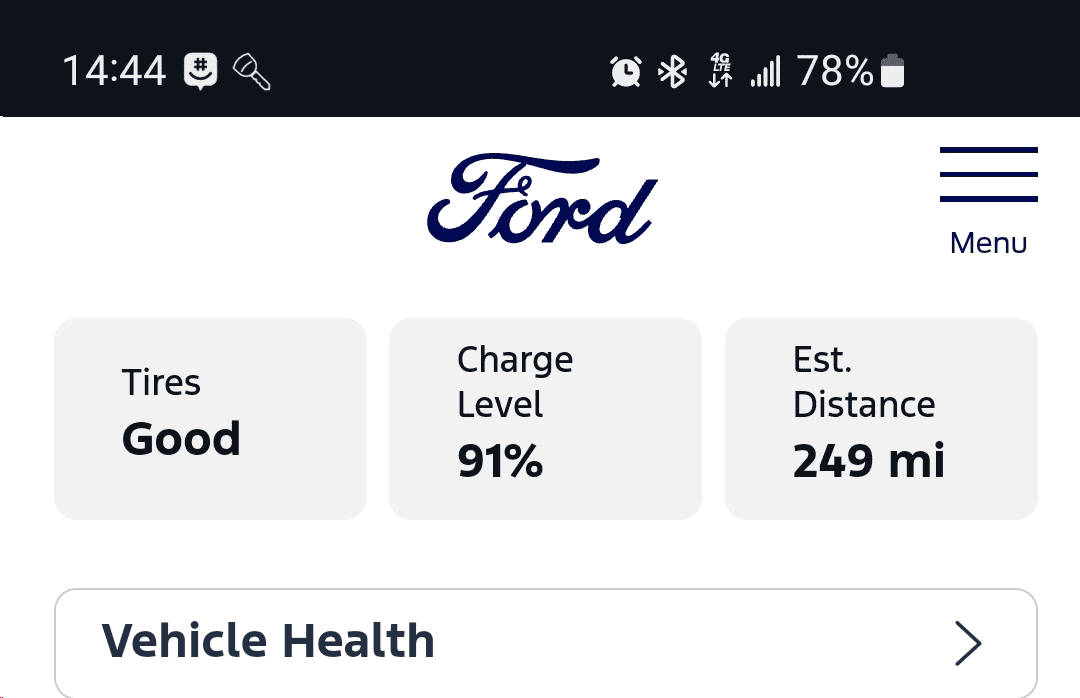Open the Vehicle Health section
1080x698 pixels.
pyautogui.click(x=268, y=641)
